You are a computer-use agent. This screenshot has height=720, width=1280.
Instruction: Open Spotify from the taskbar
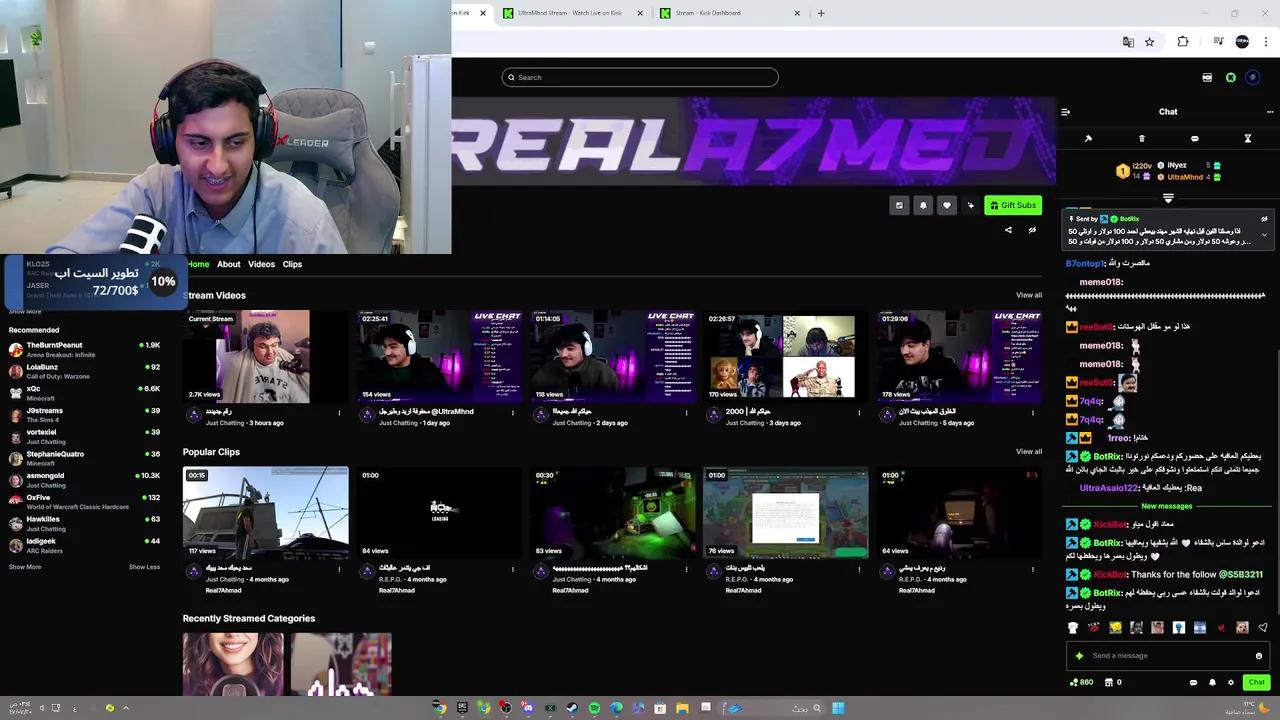pyautogui.click(x=594, y=708)
